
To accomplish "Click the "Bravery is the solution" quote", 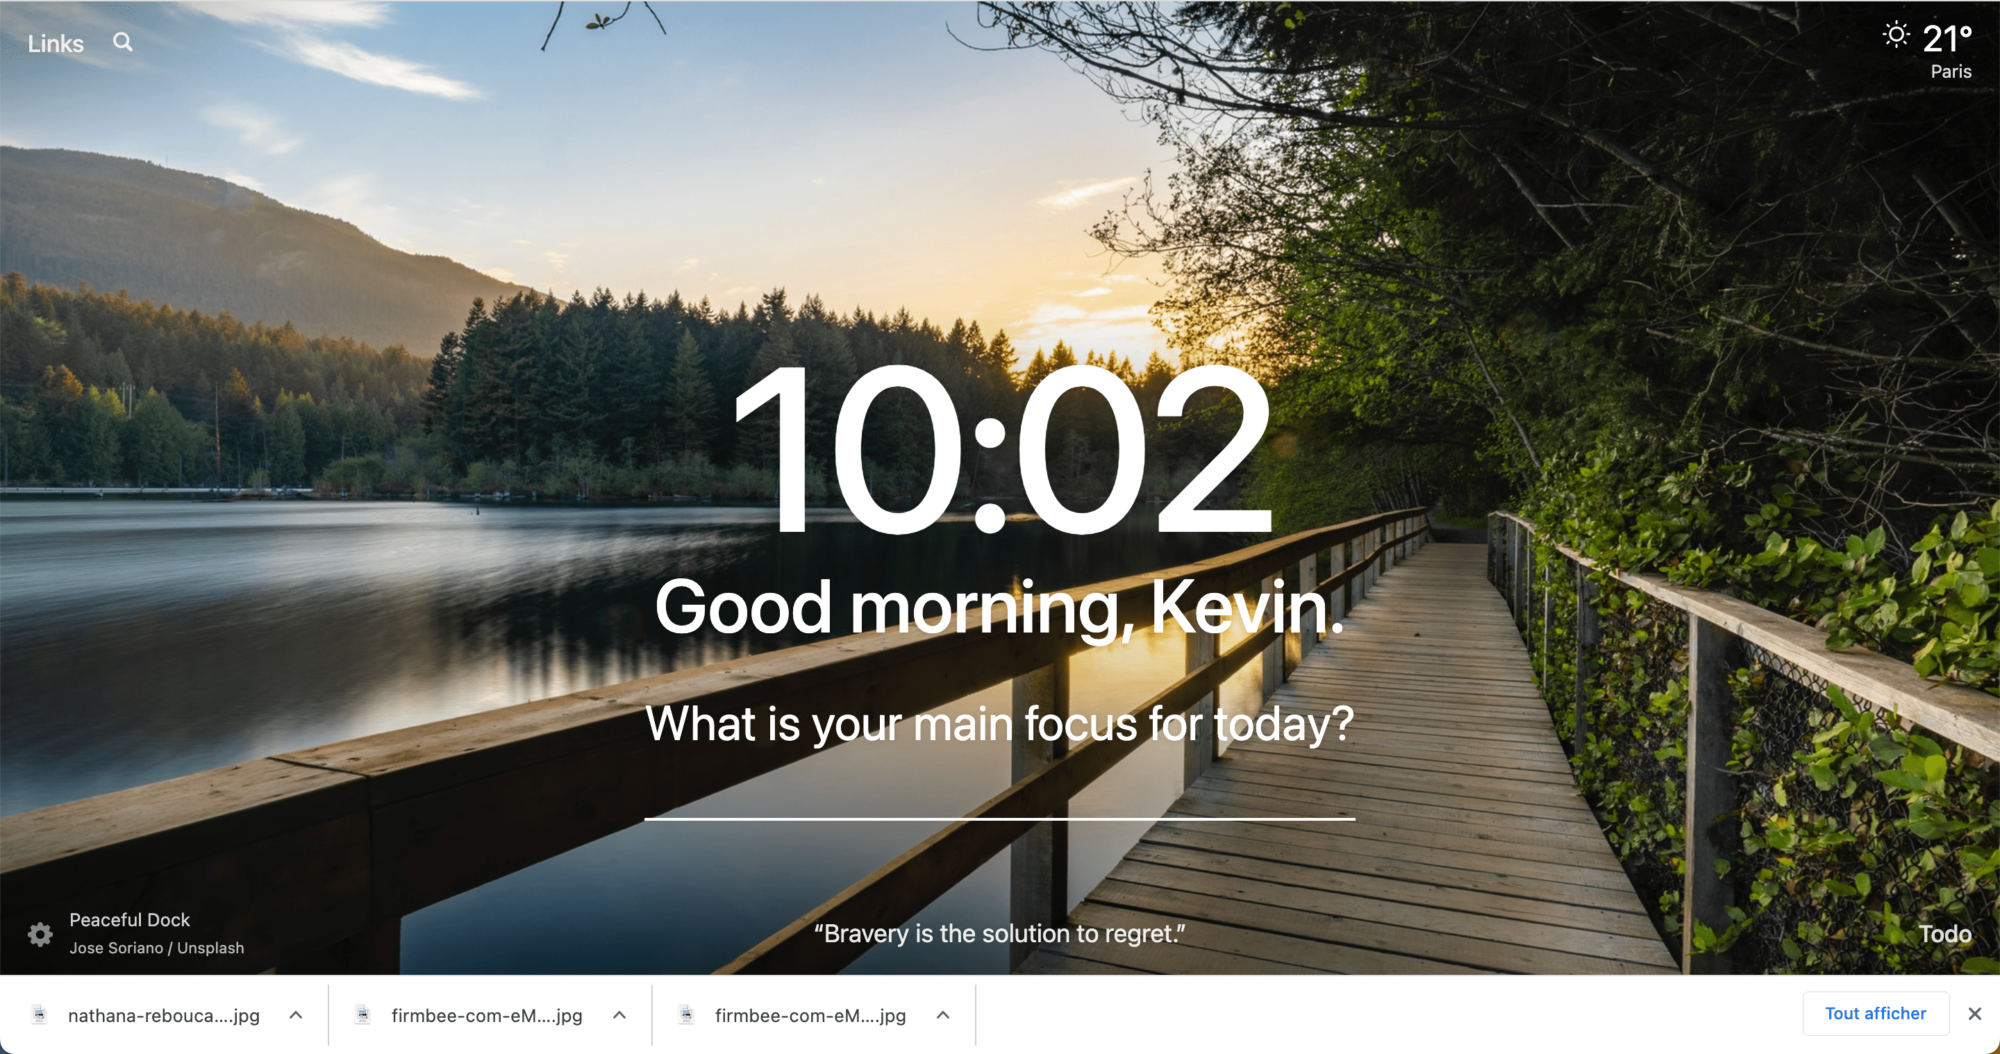I will point(1000,934).
